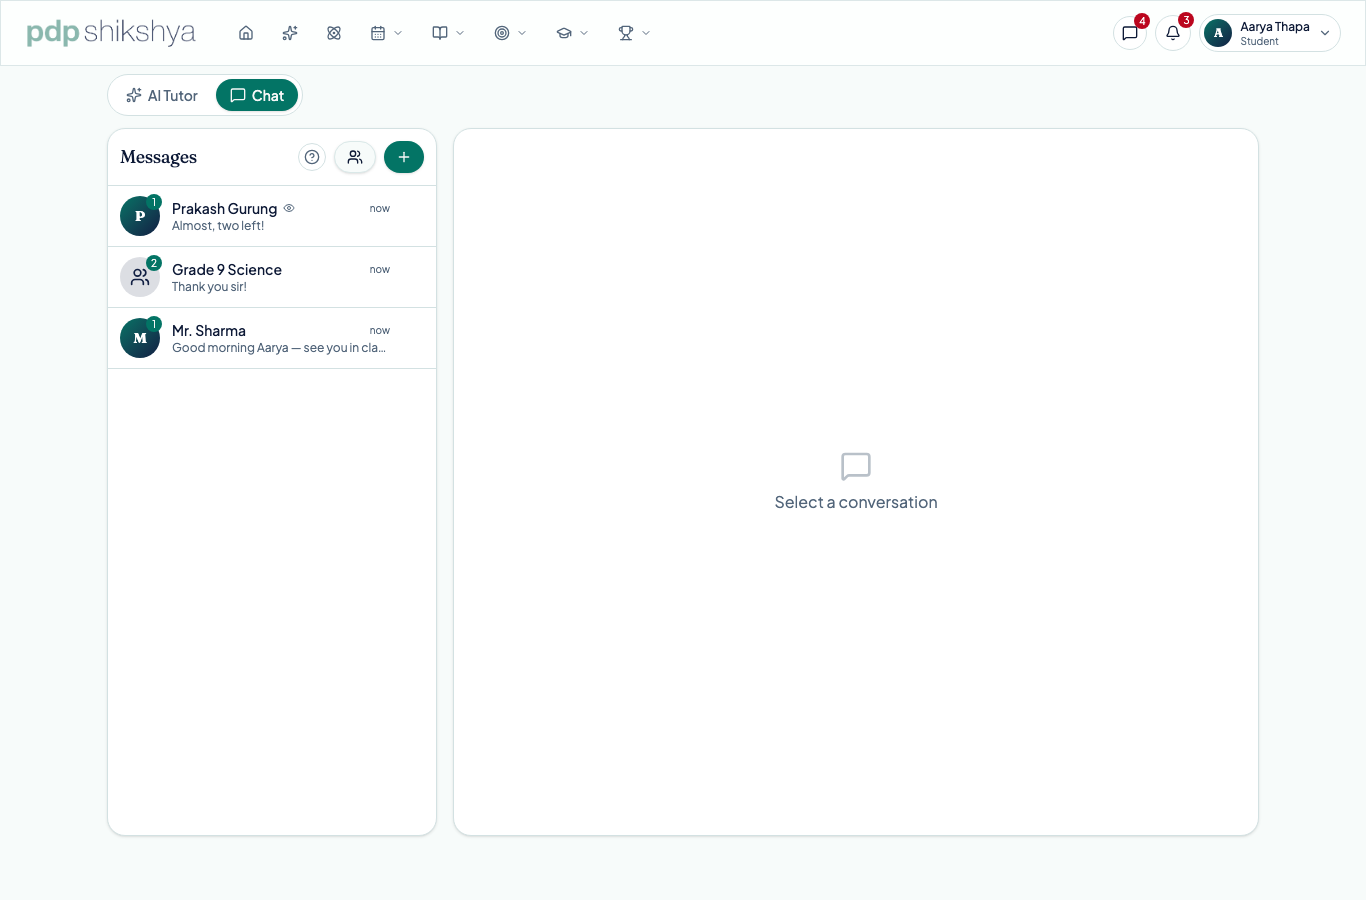Open the notifications bell icon
1366x900 pixels.
pyautogui.click(x=1173, y=33)
